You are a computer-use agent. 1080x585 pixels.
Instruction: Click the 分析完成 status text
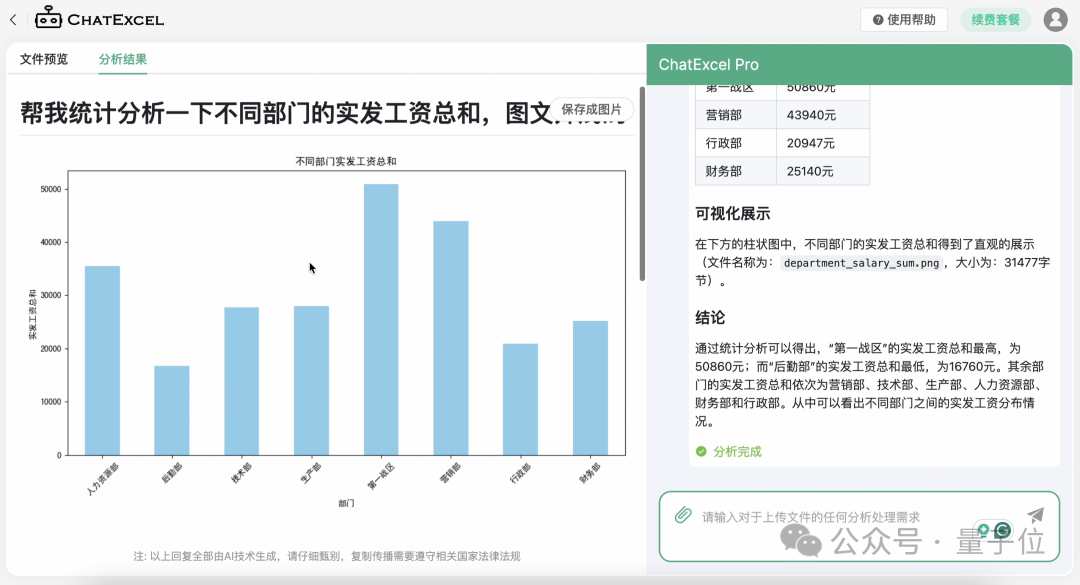pyautogui.click(x=737, y=452)
